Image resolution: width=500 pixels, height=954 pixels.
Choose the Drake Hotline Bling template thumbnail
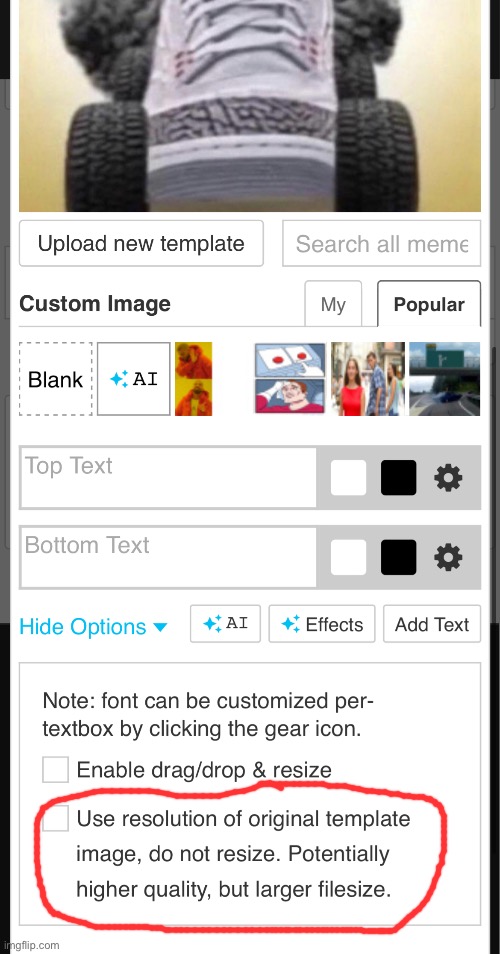(193, 379)
